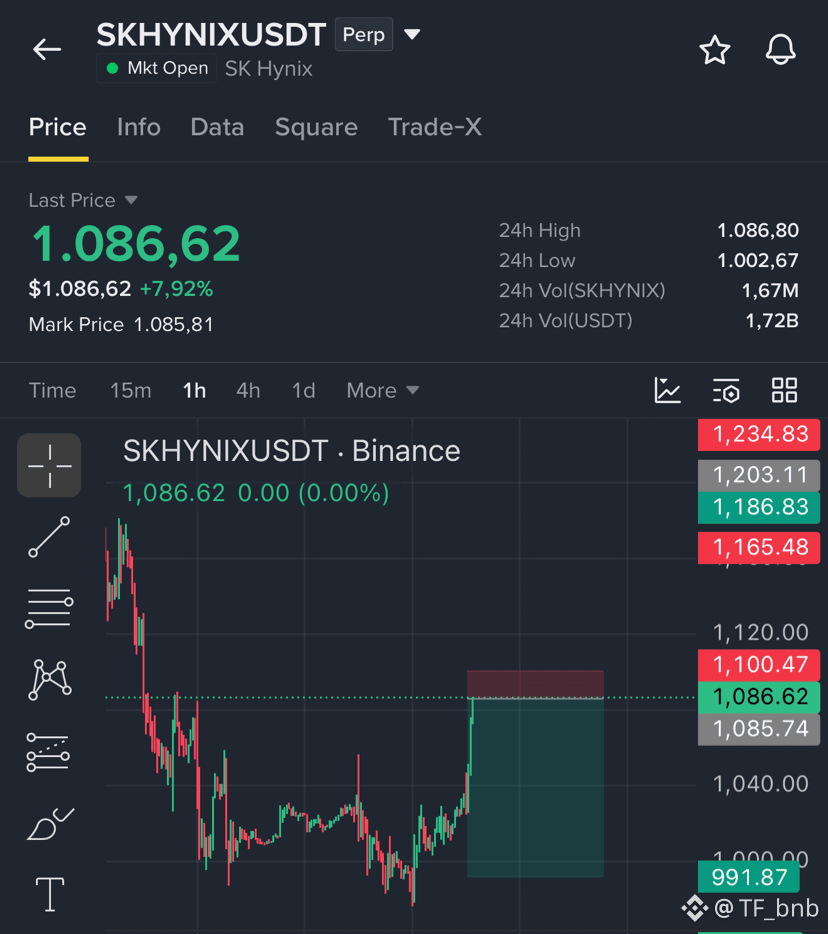828x934 pixels.
Task: Tap the 1,040.00 axis price level
Action: [x=761, y=784]
